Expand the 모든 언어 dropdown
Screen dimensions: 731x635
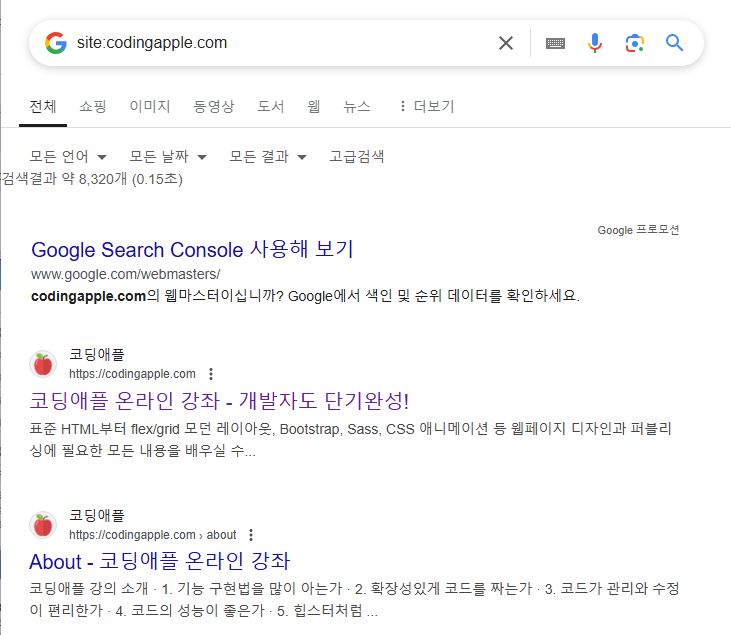pos(68,157)
